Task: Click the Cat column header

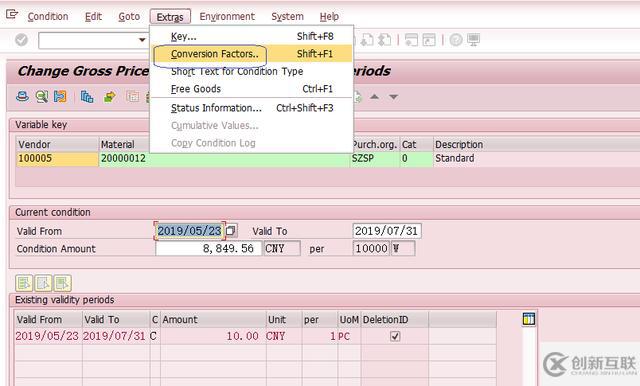Action: [x=416, y=144]
